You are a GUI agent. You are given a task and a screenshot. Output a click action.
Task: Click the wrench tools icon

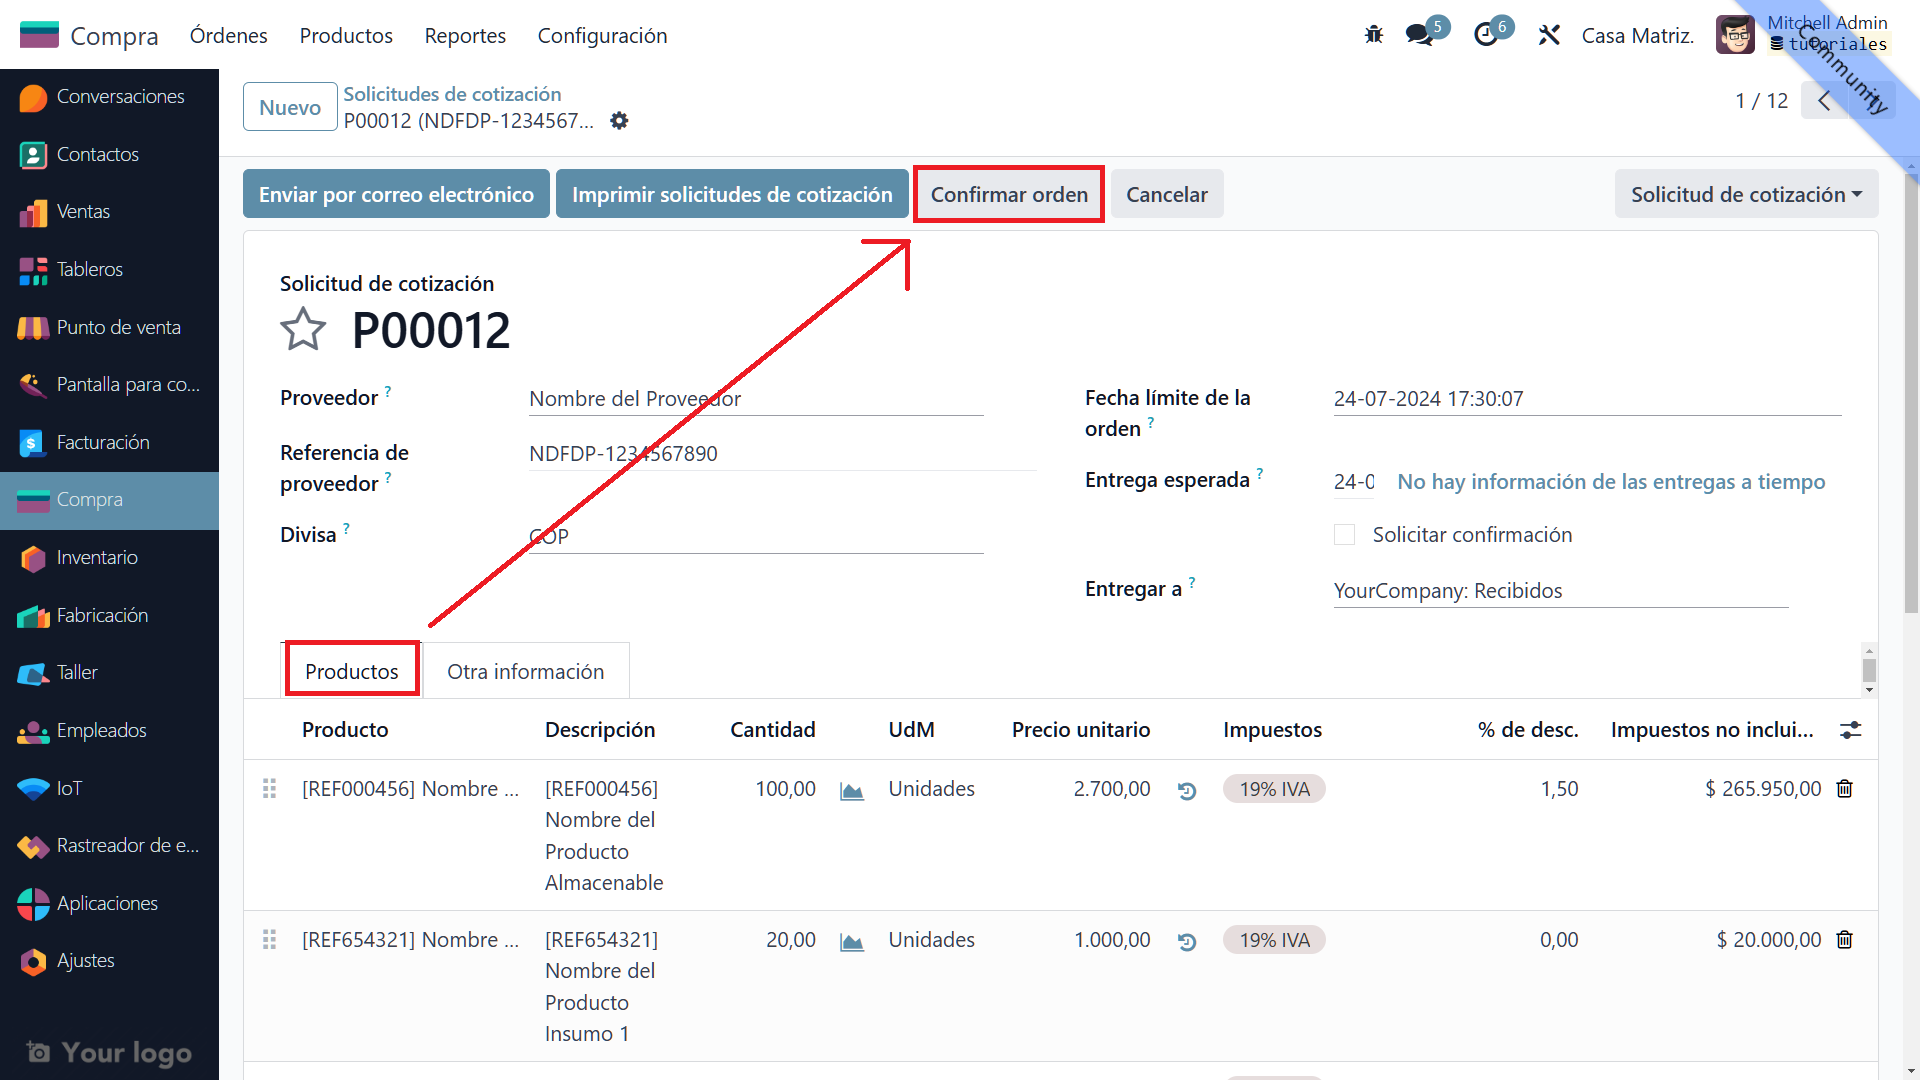1549,35
